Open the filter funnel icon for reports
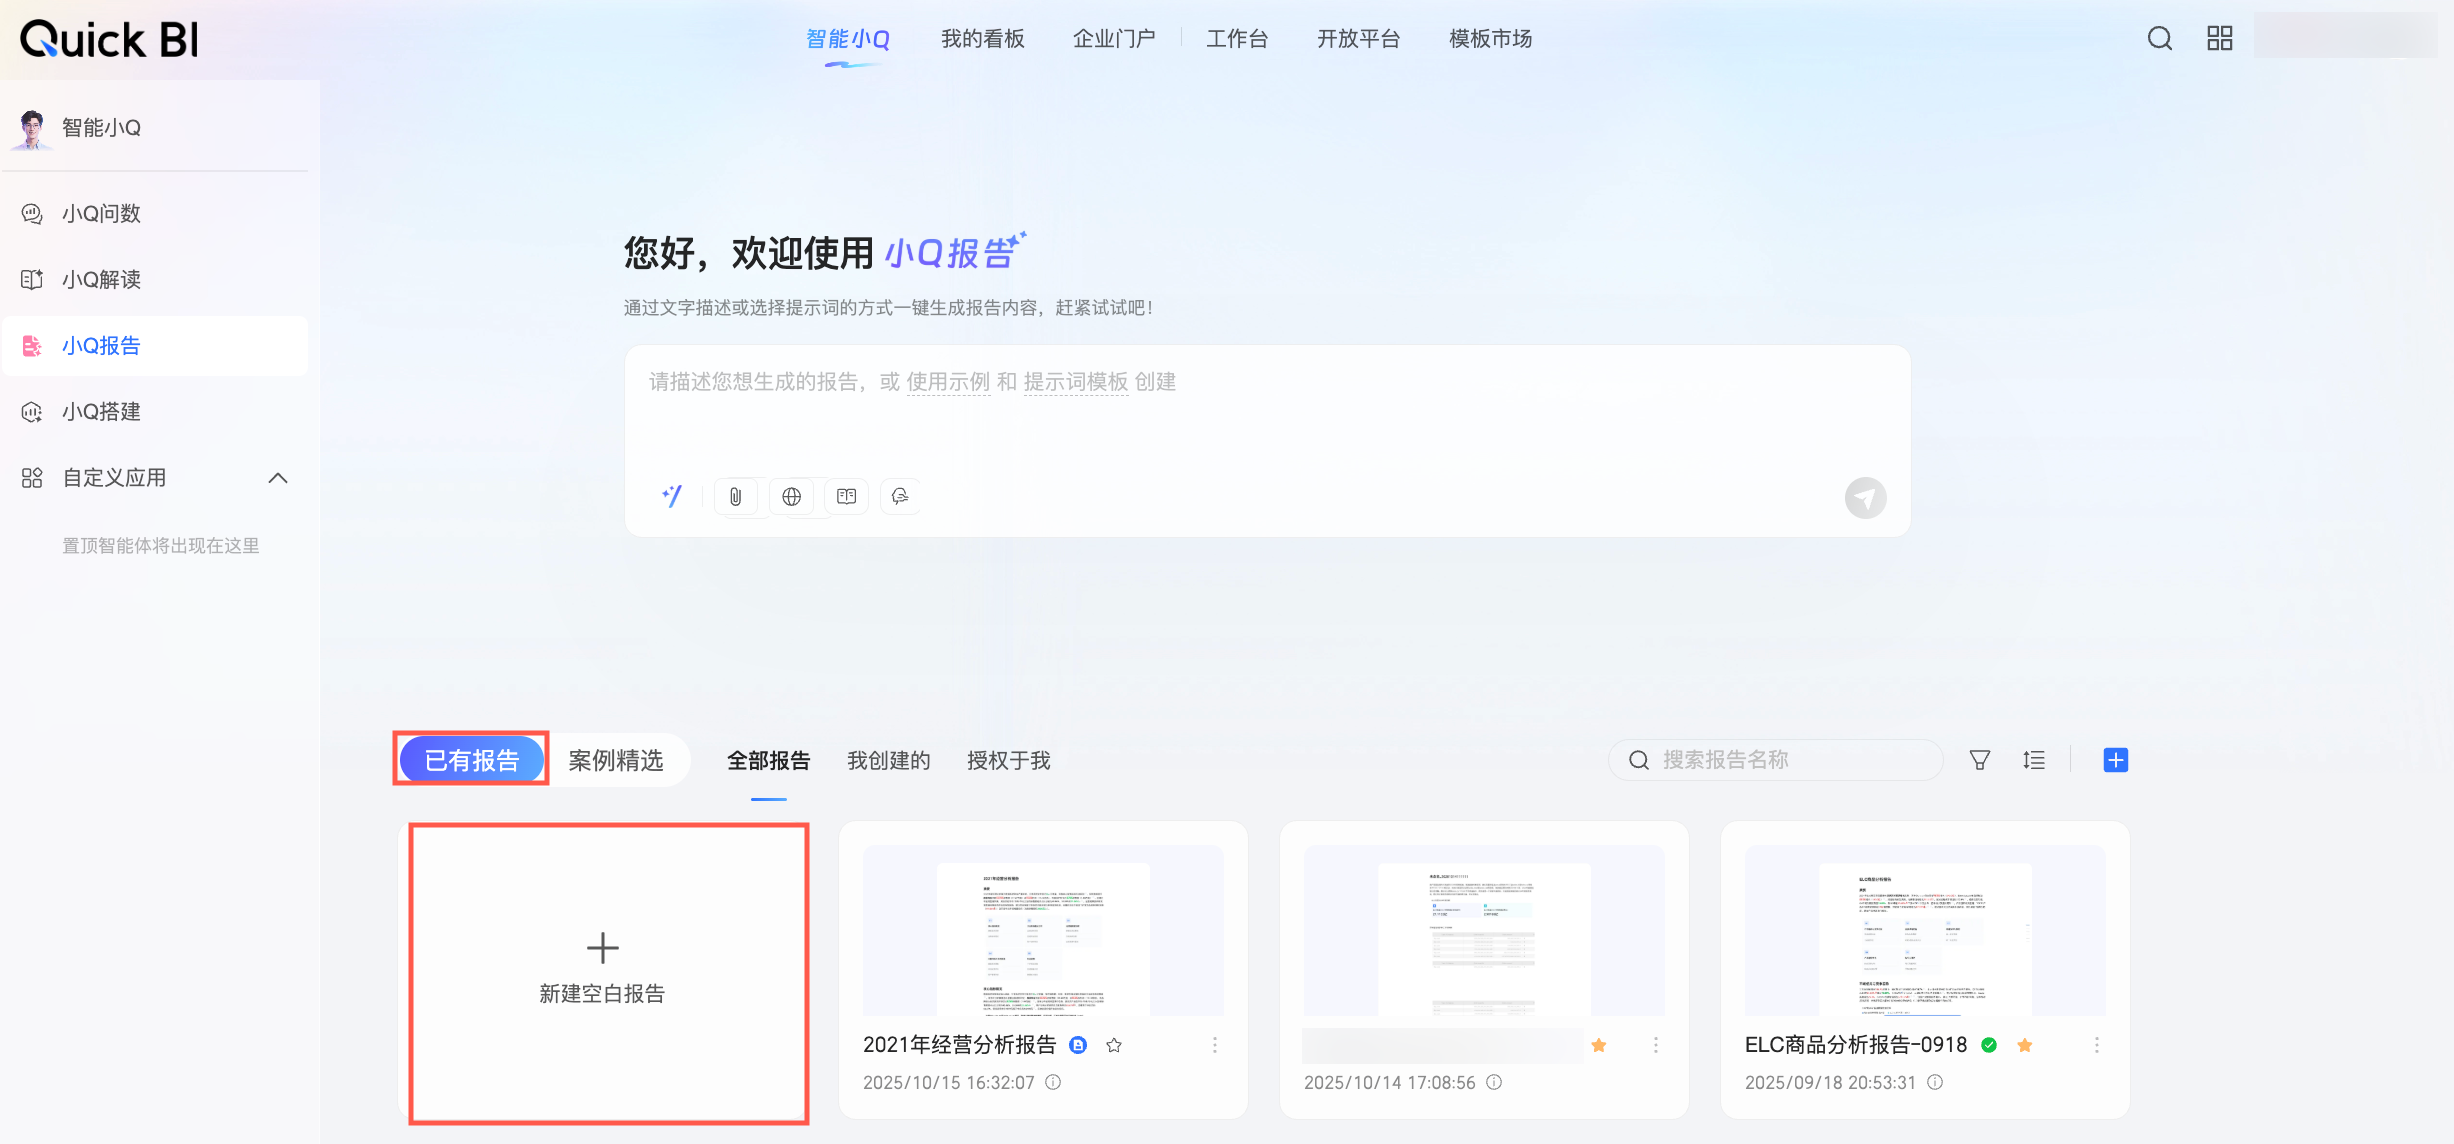2454x1144 pixels. [1979, 760]
